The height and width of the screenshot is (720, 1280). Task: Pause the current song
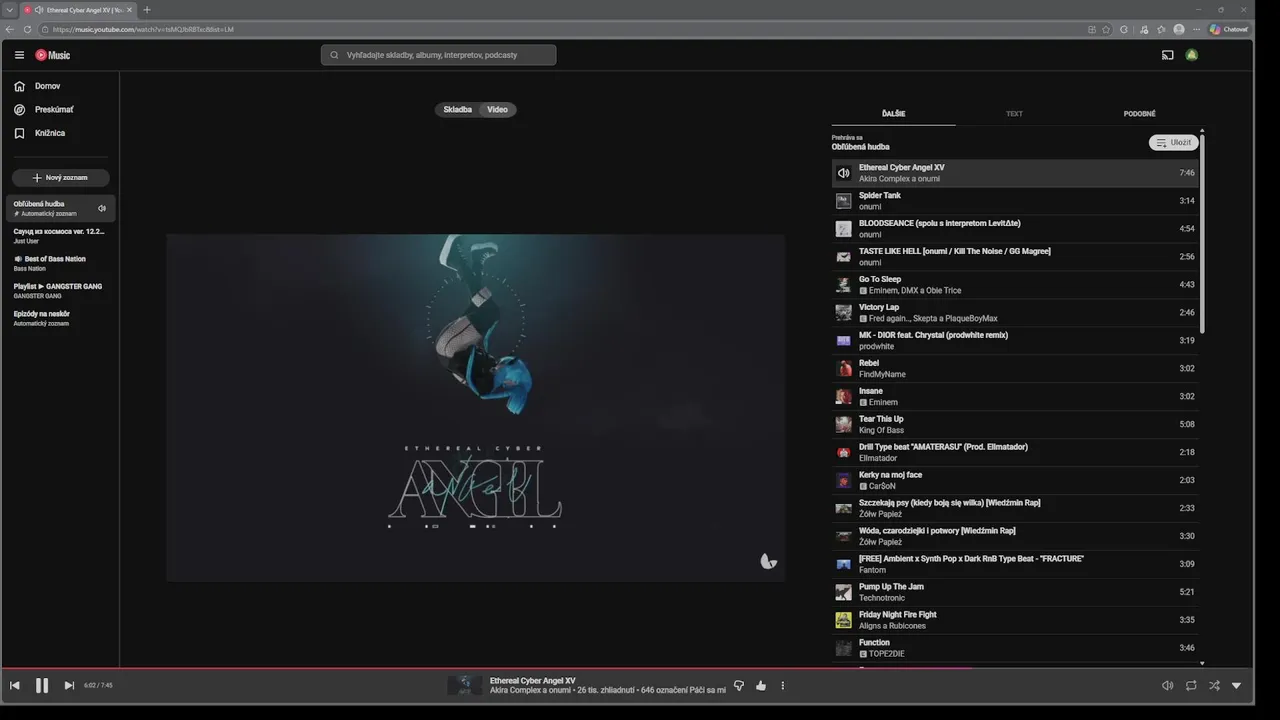42,685
